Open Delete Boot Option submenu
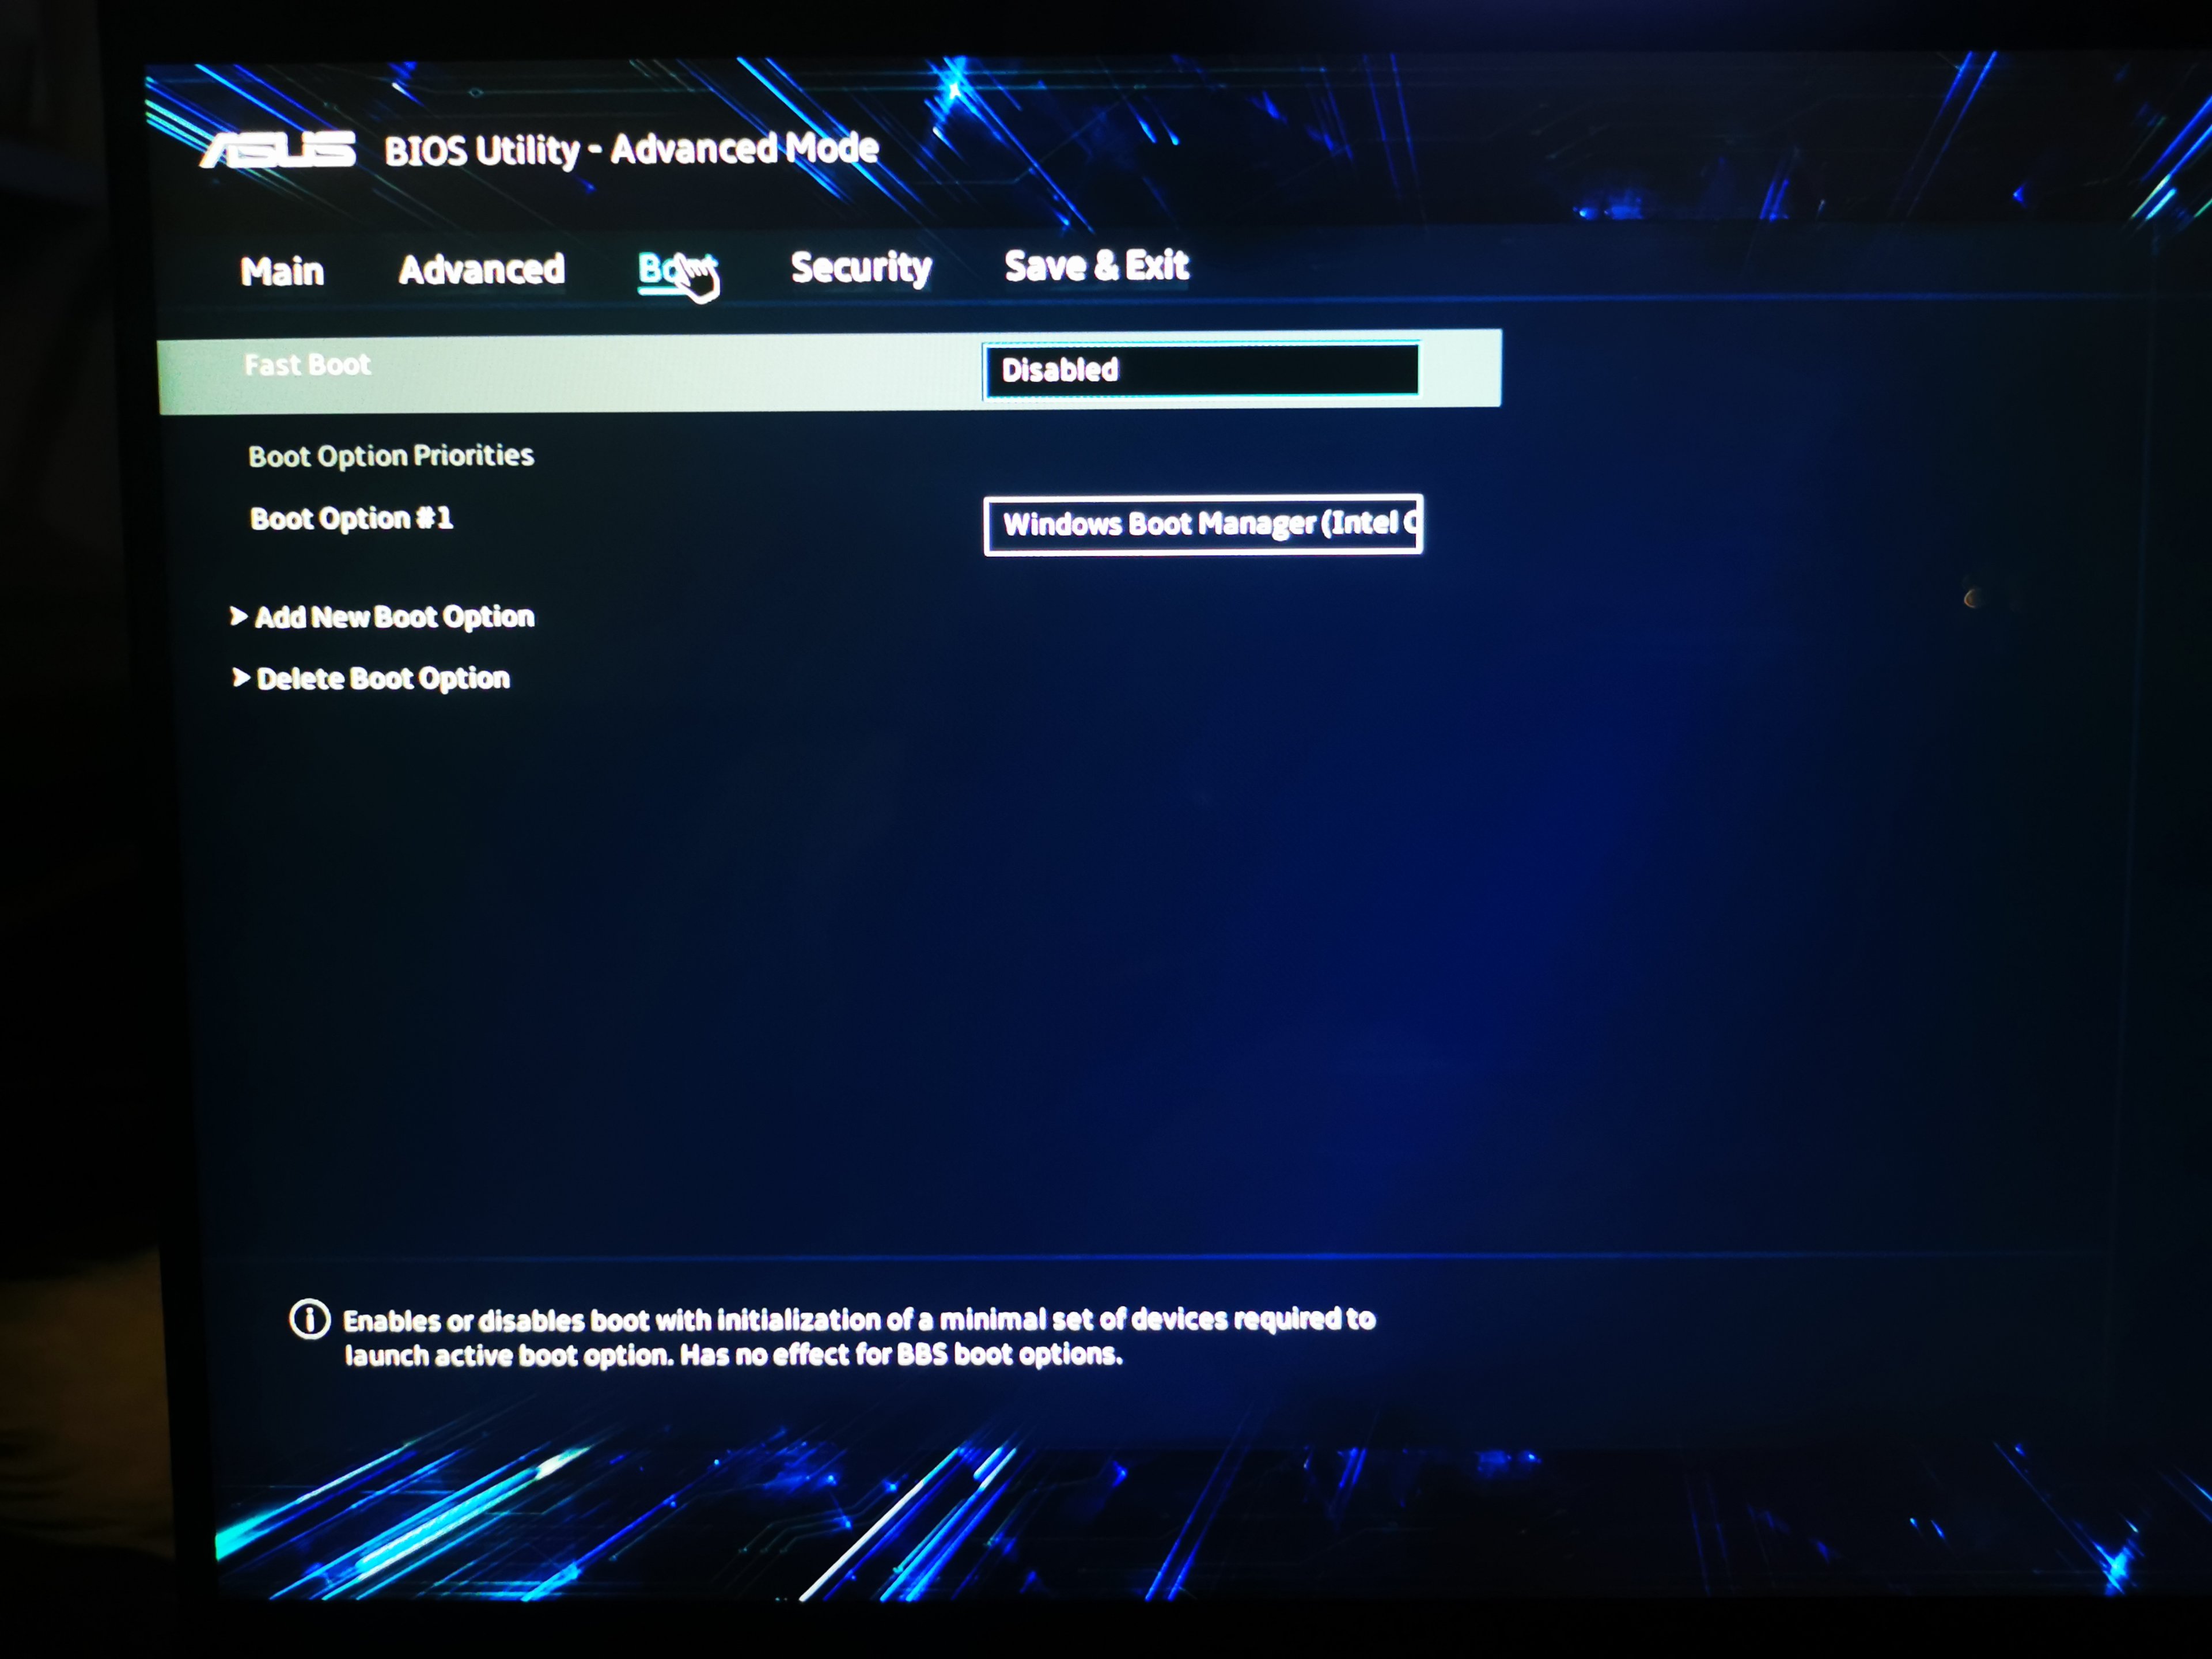The image size is (2212, 1659). point(383,679)
